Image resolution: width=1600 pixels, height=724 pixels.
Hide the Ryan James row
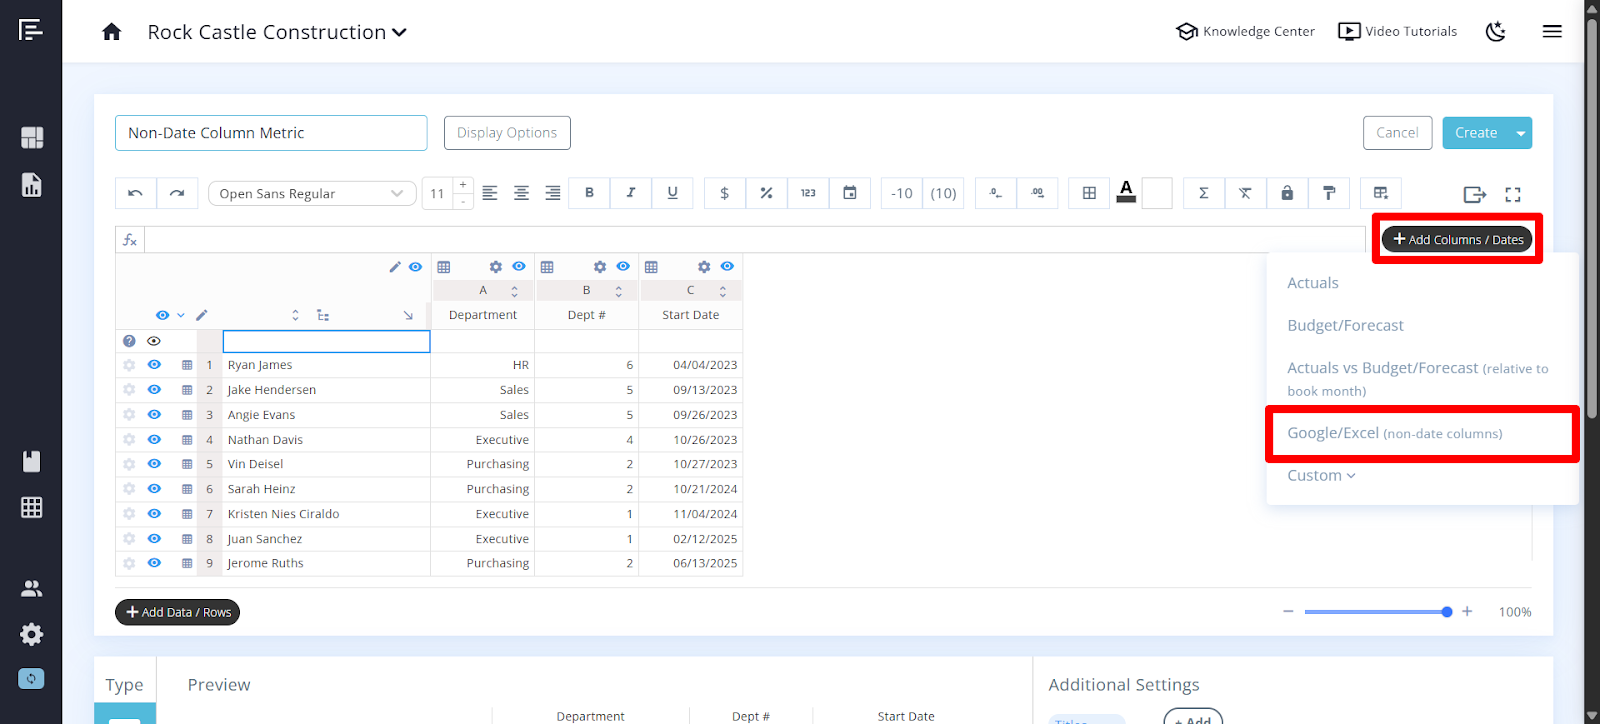(x=154, y=365)
